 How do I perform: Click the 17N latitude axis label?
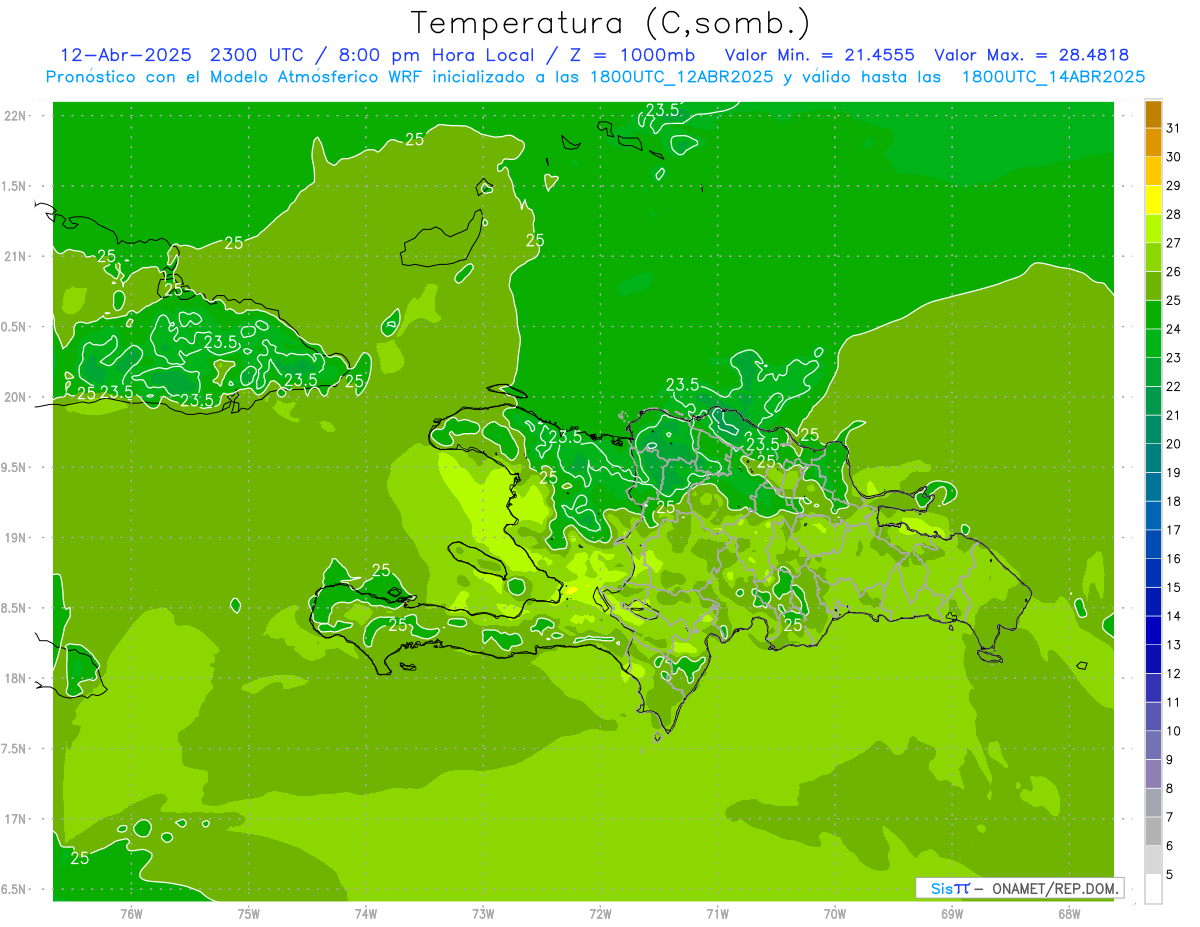coord(17,819)
